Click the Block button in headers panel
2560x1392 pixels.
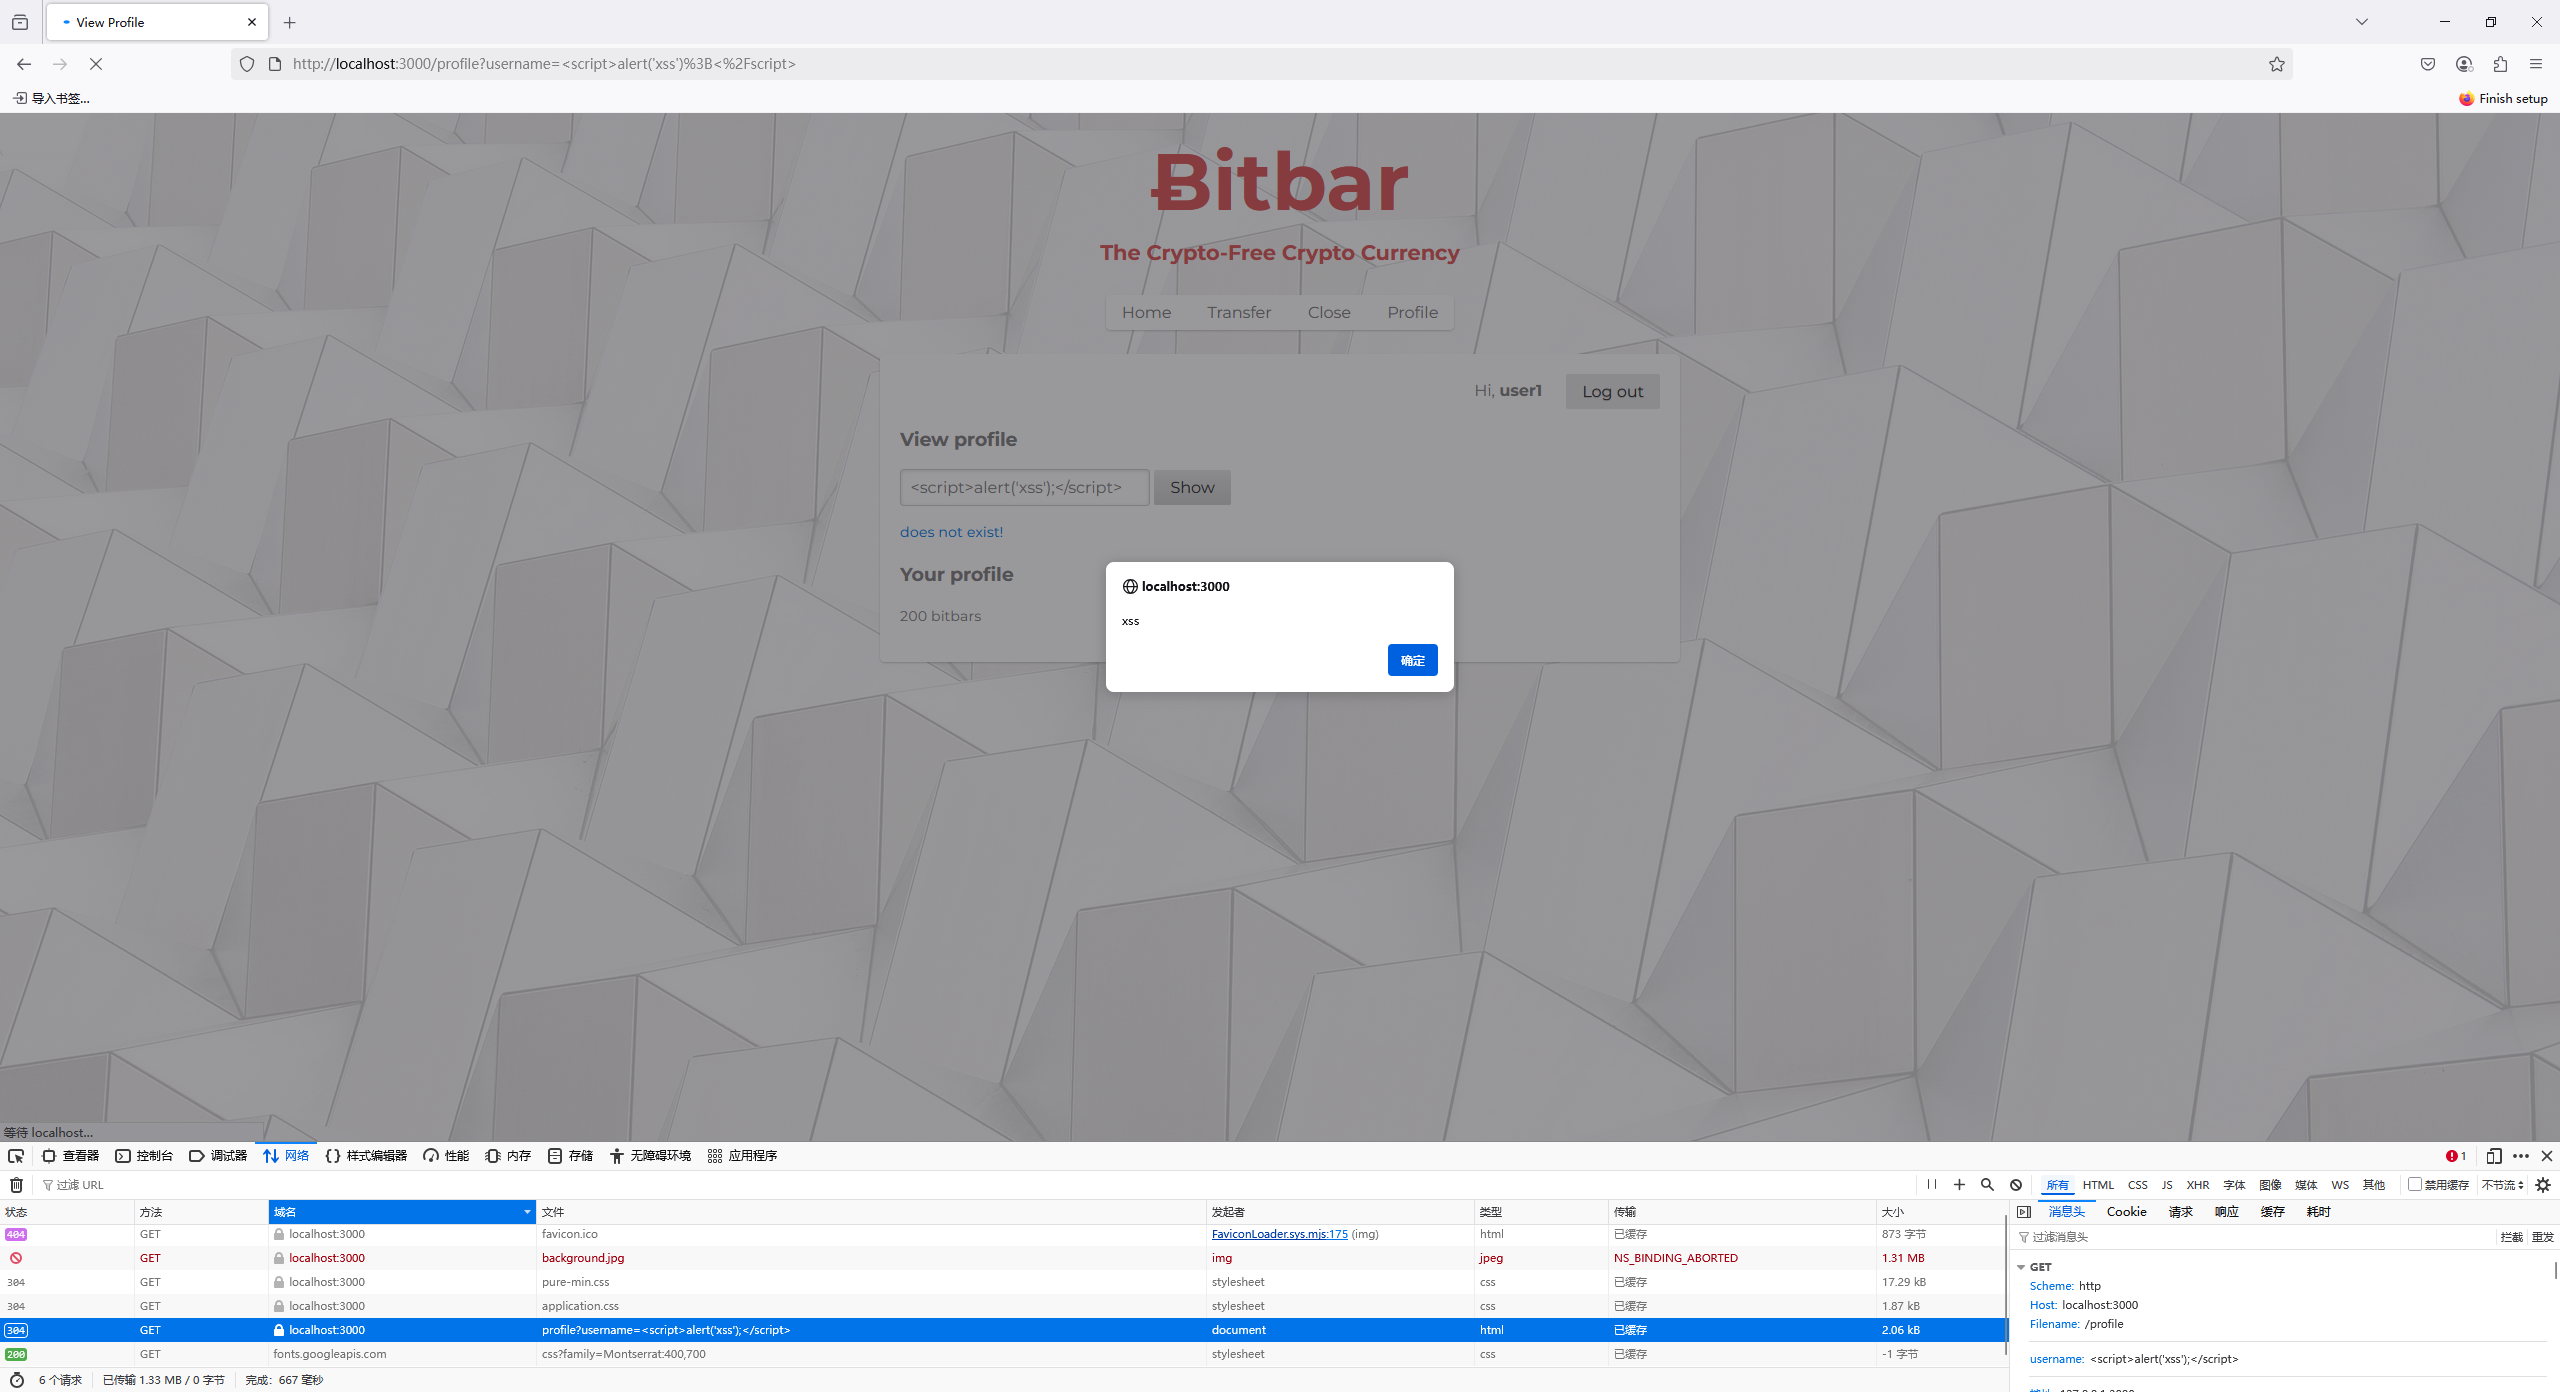click(x=2511, y=1238)
